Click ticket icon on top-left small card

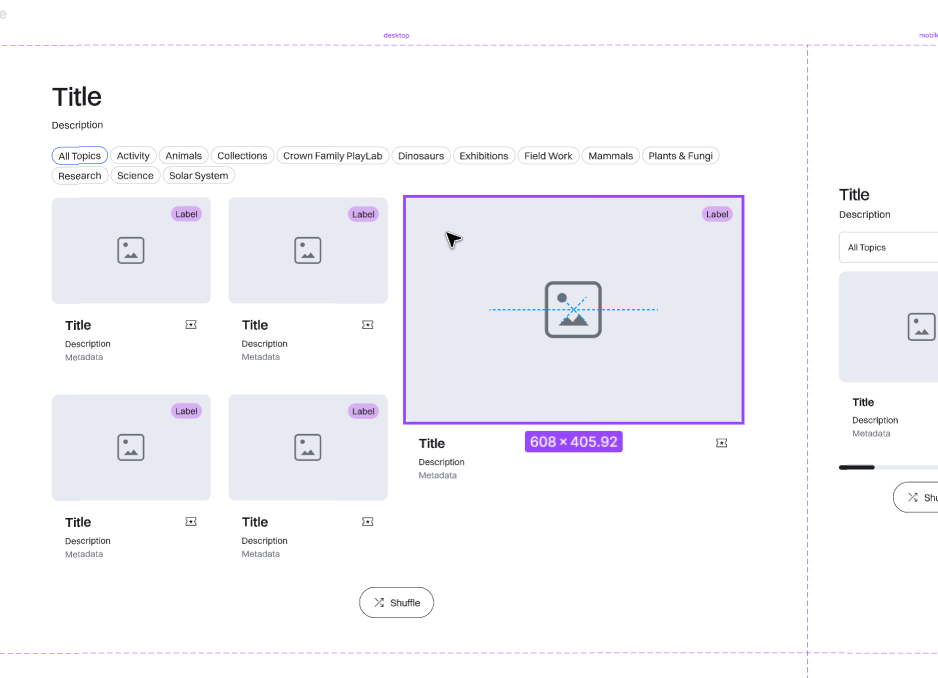(x=191, y=325)
